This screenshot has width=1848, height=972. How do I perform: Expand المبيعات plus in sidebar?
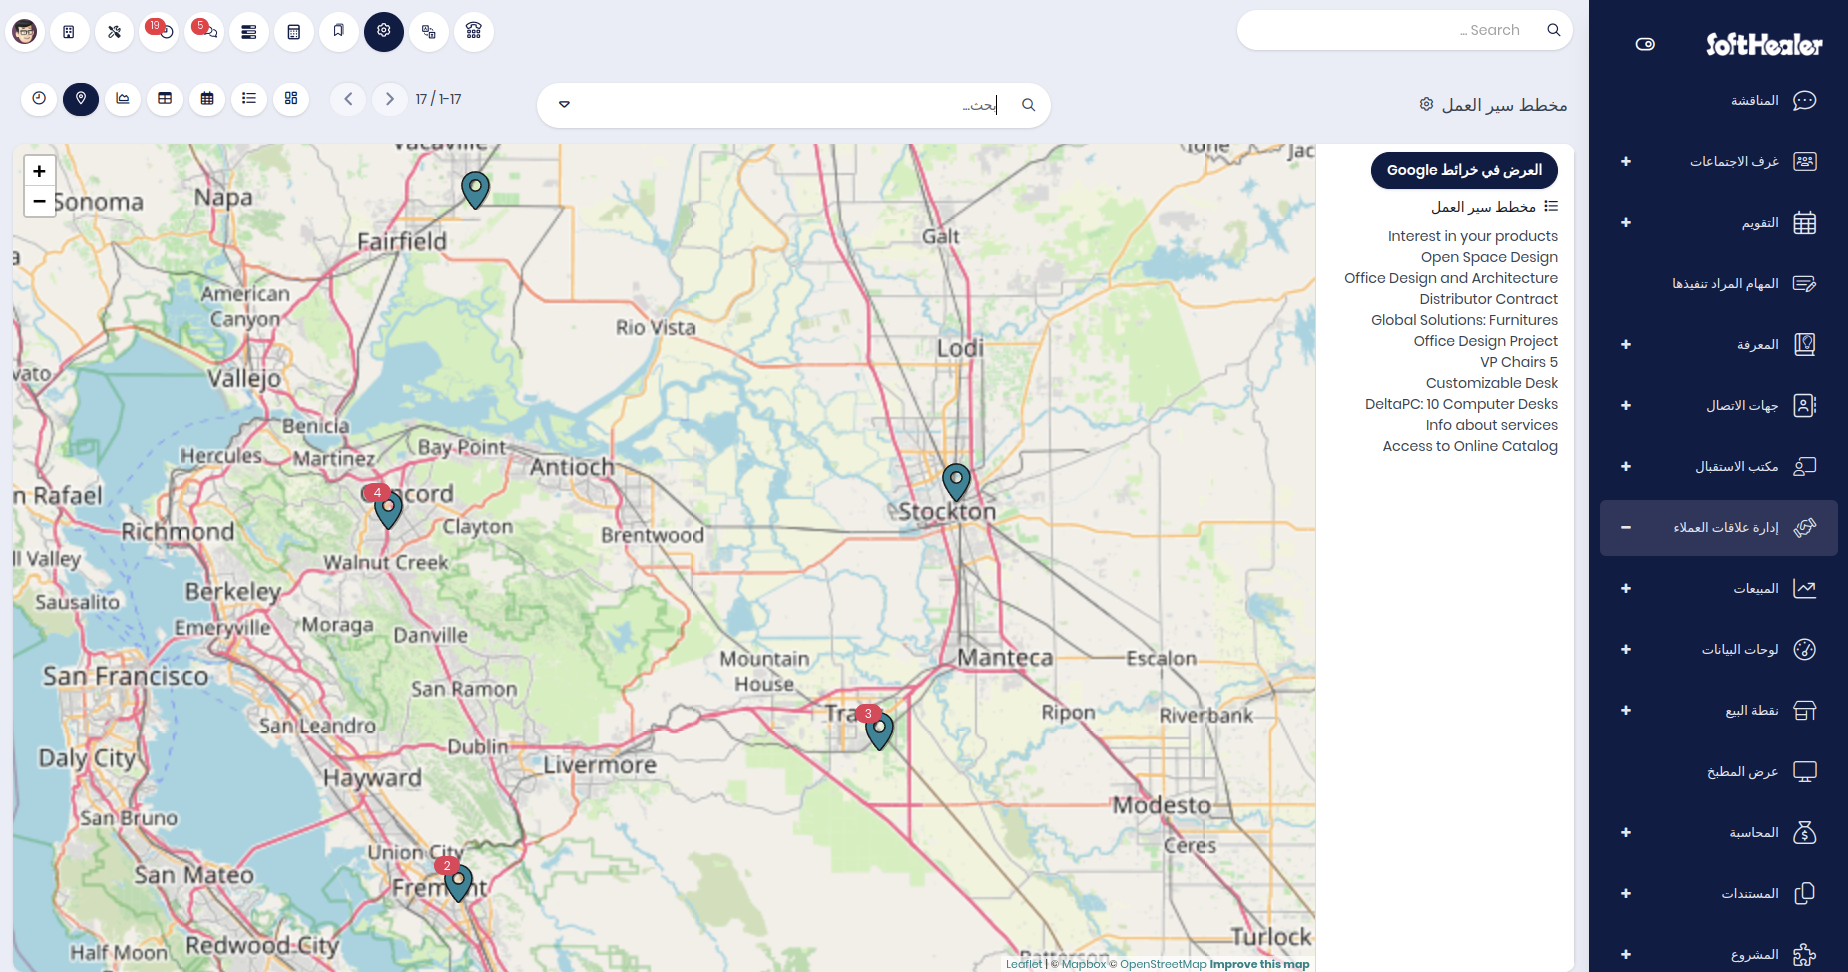pyautogui.click(x=1626, y=588)
